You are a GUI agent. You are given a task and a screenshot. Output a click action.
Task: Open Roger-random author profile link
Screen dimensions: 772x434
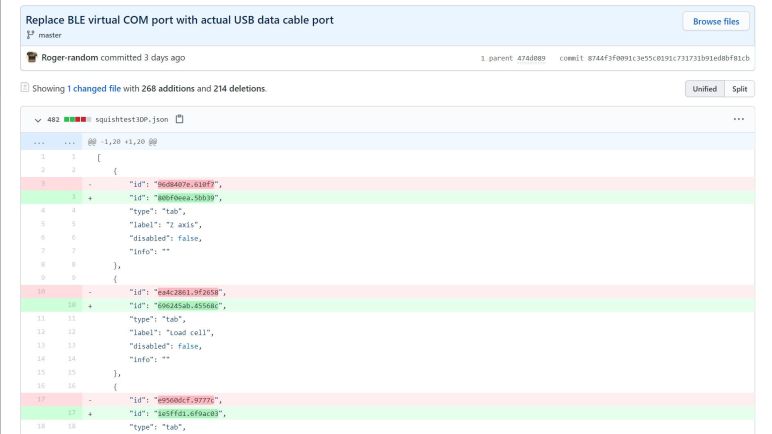click(70, 58)
